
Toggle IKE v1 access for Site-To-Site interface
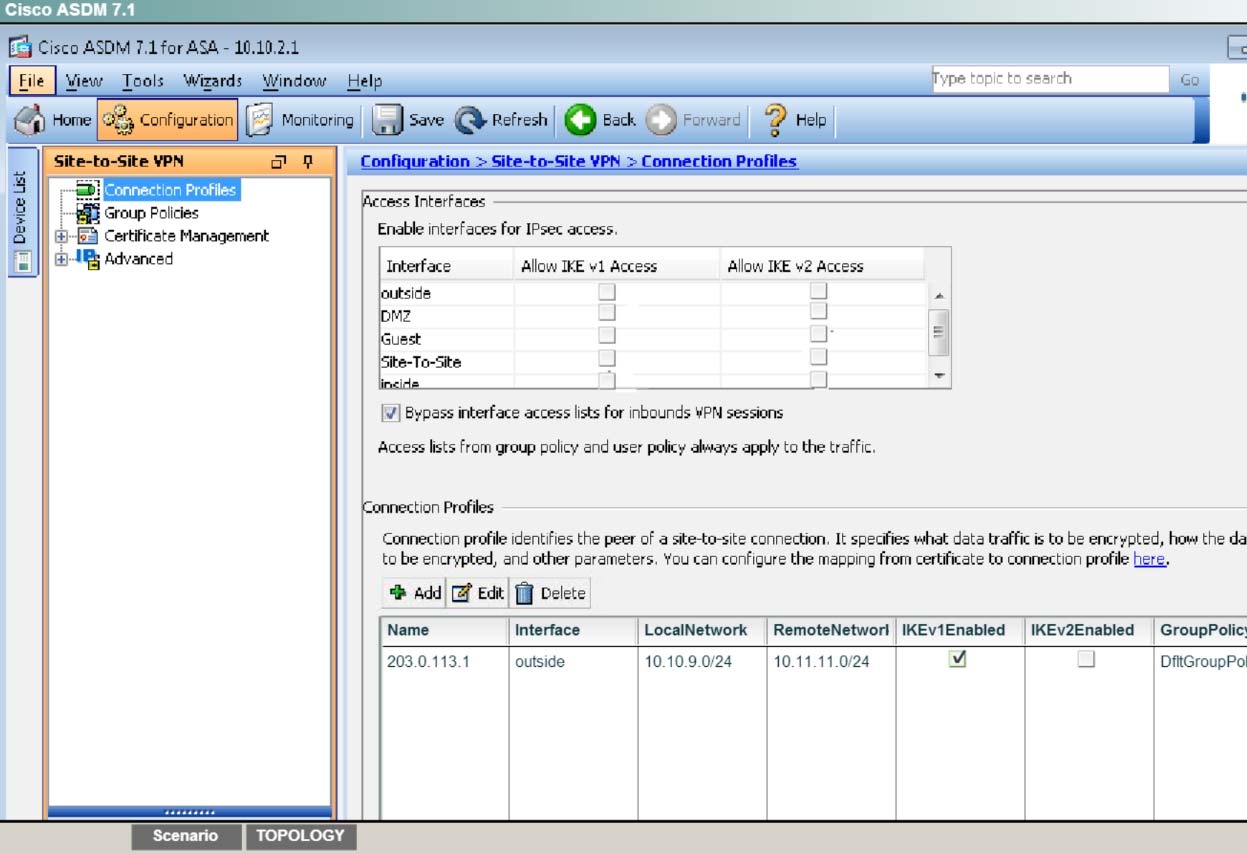(607, 358)
